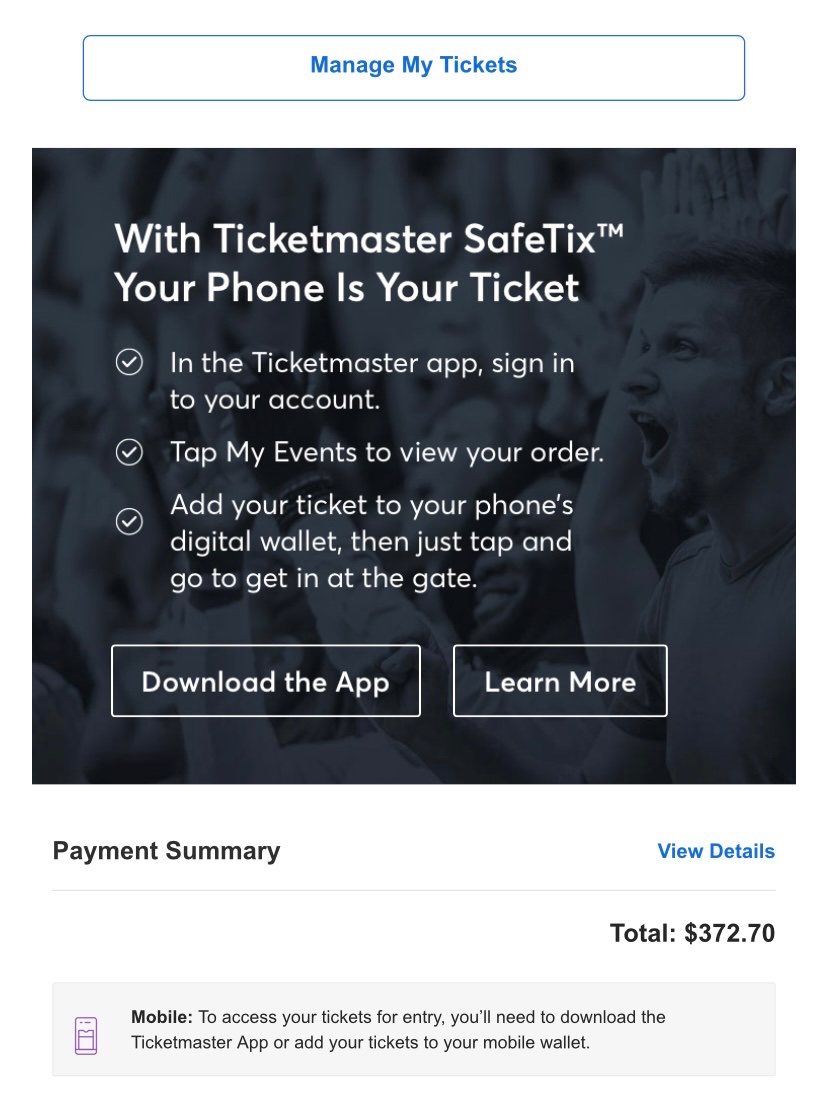Viewport: 828px width, 1117px height.
Task: Click the "With Ticketmaster SafeTix" headline line
Action: 360,240
